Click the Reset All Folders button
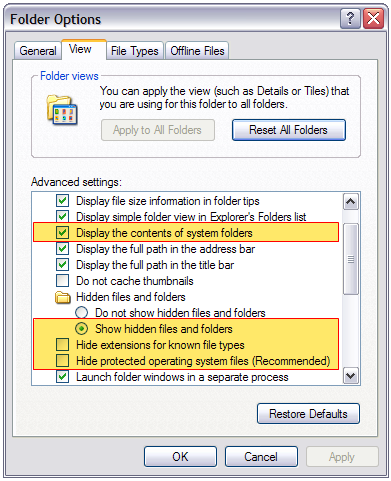 pos(289,130)
